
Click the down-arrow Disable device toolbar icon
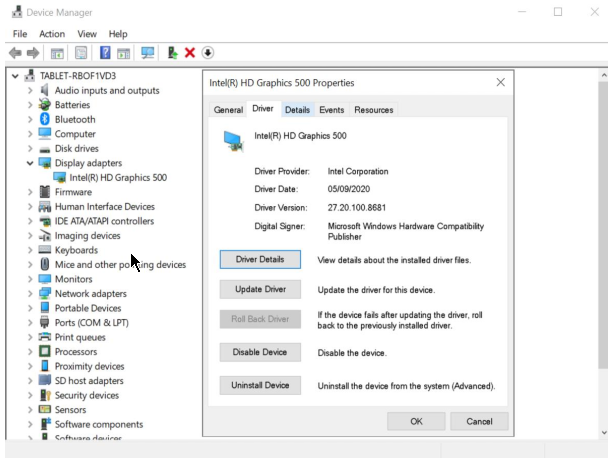[207, 53]
